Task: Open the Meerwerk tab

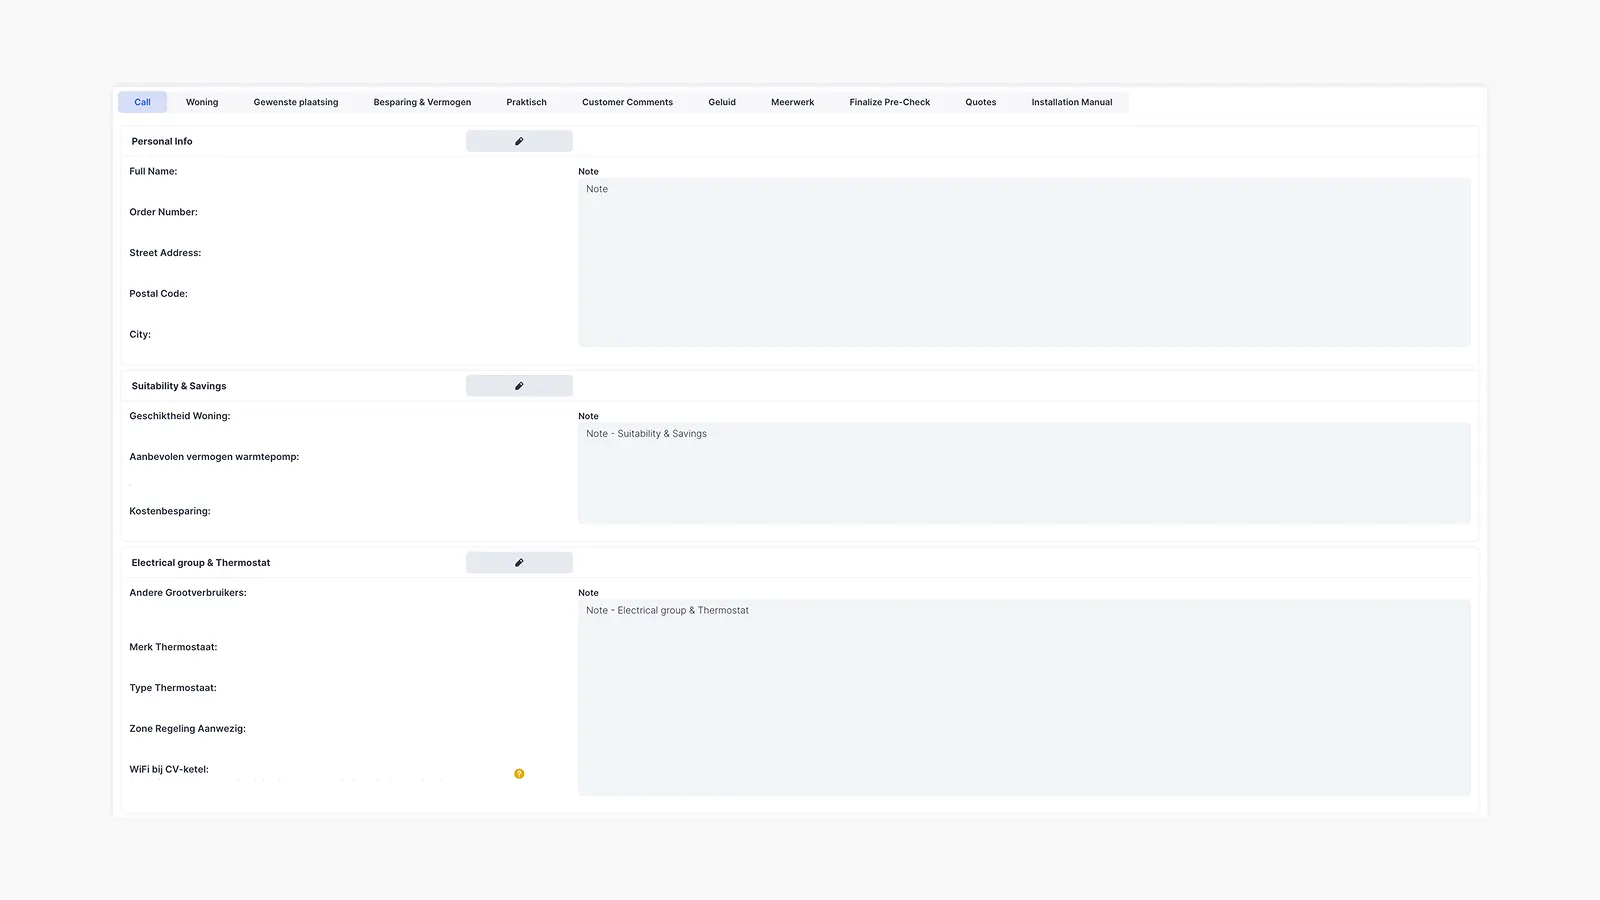Action: (792, 102)
